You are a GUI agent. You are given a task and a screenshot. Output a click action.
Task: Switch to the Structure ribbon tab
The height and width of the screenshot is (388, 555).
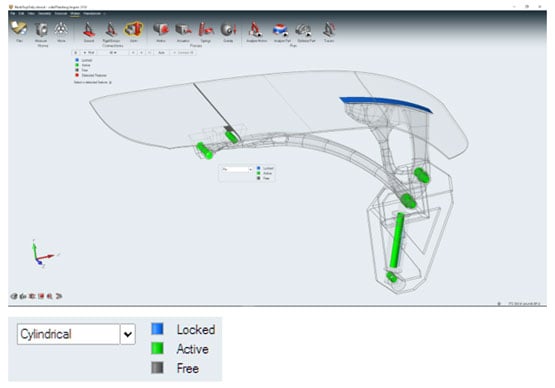61,13
